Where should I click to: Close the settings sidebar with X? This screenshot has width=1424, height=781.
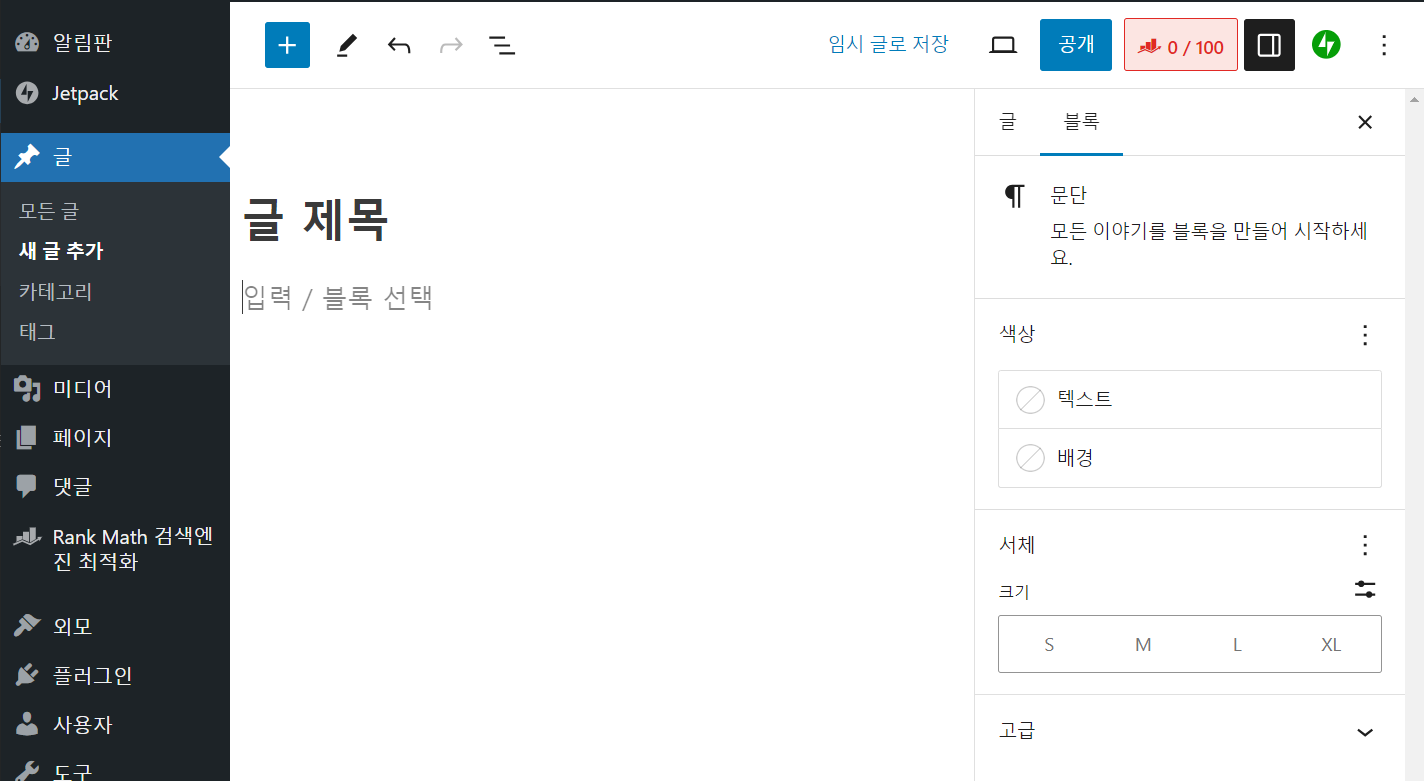[1365, 122]
